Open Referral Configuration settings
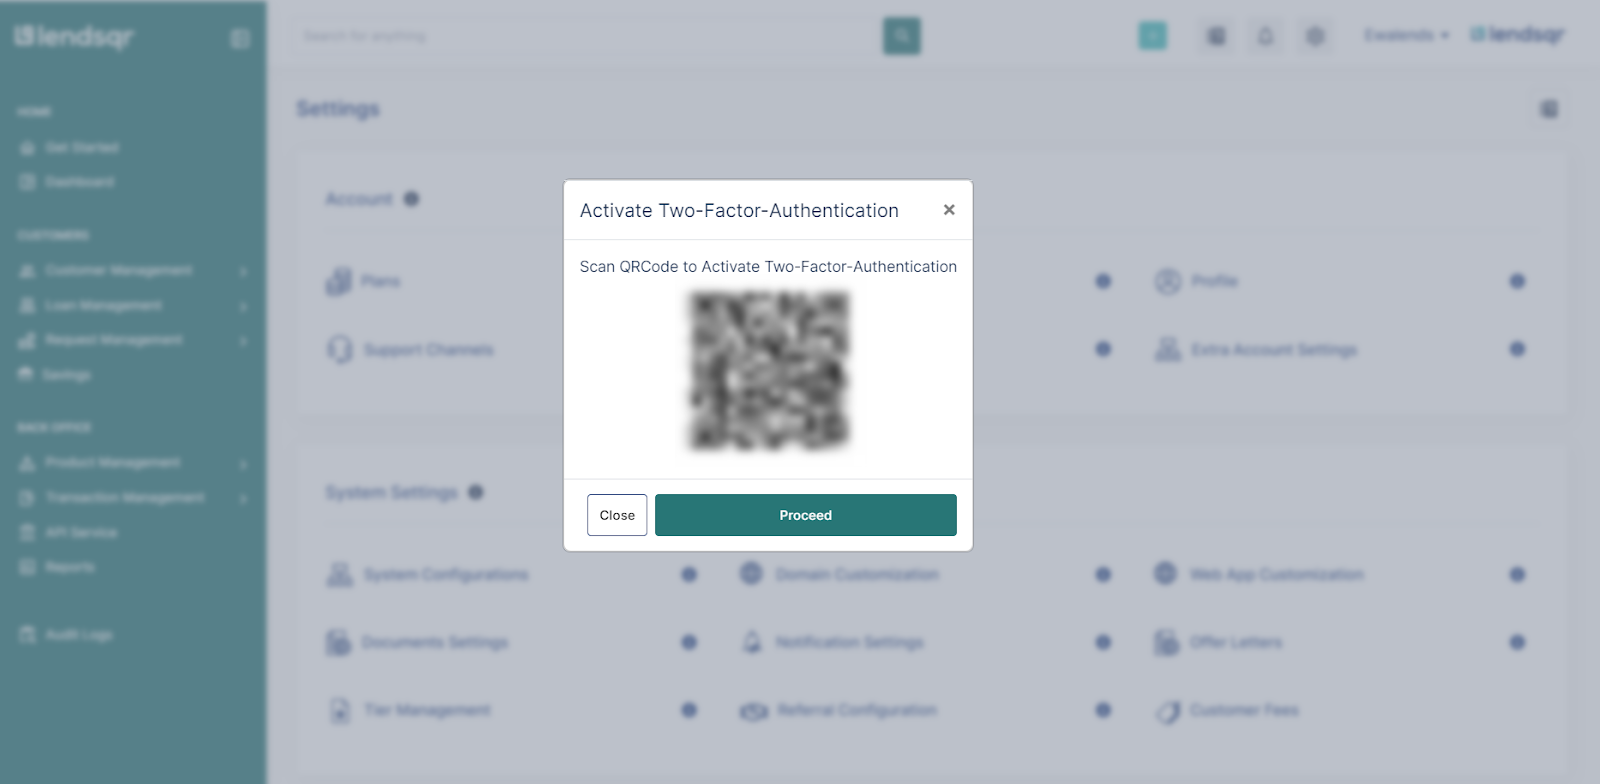 click(x=839, y=710)
